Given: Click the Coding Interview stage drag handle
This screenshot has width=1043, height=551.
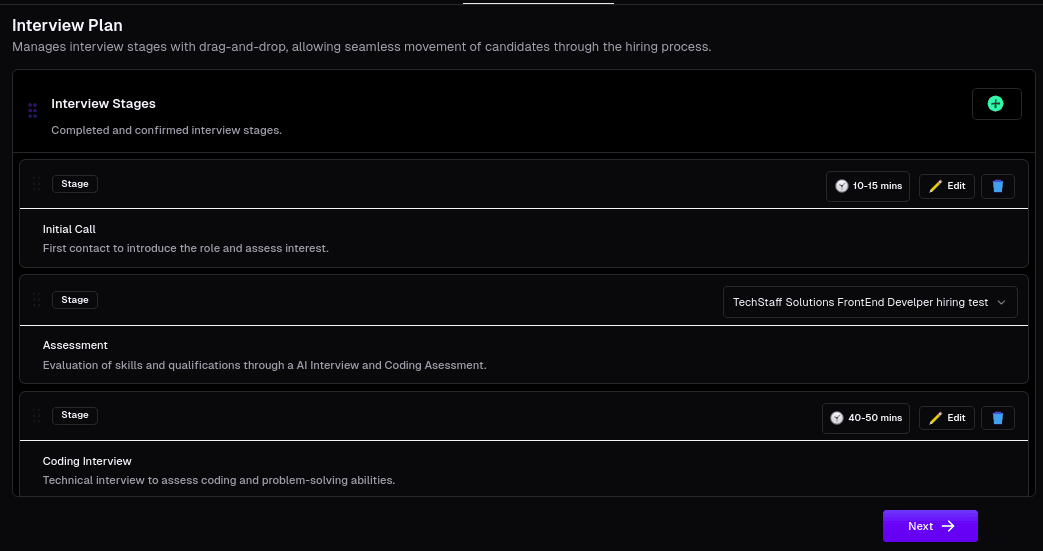Looking at the screenshot, I should click(37, 416).
